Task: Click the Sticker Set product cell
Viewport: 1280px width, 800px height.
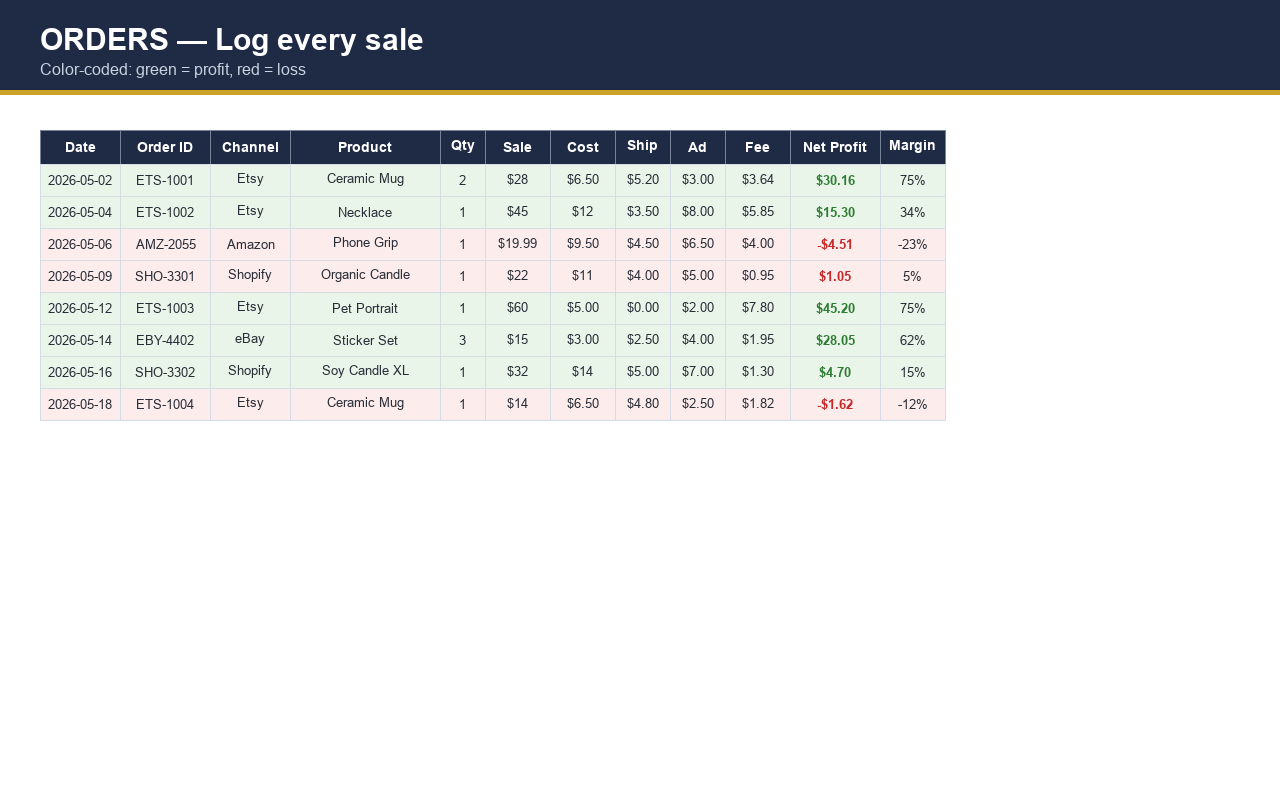Action: click(x=365, y=341)
